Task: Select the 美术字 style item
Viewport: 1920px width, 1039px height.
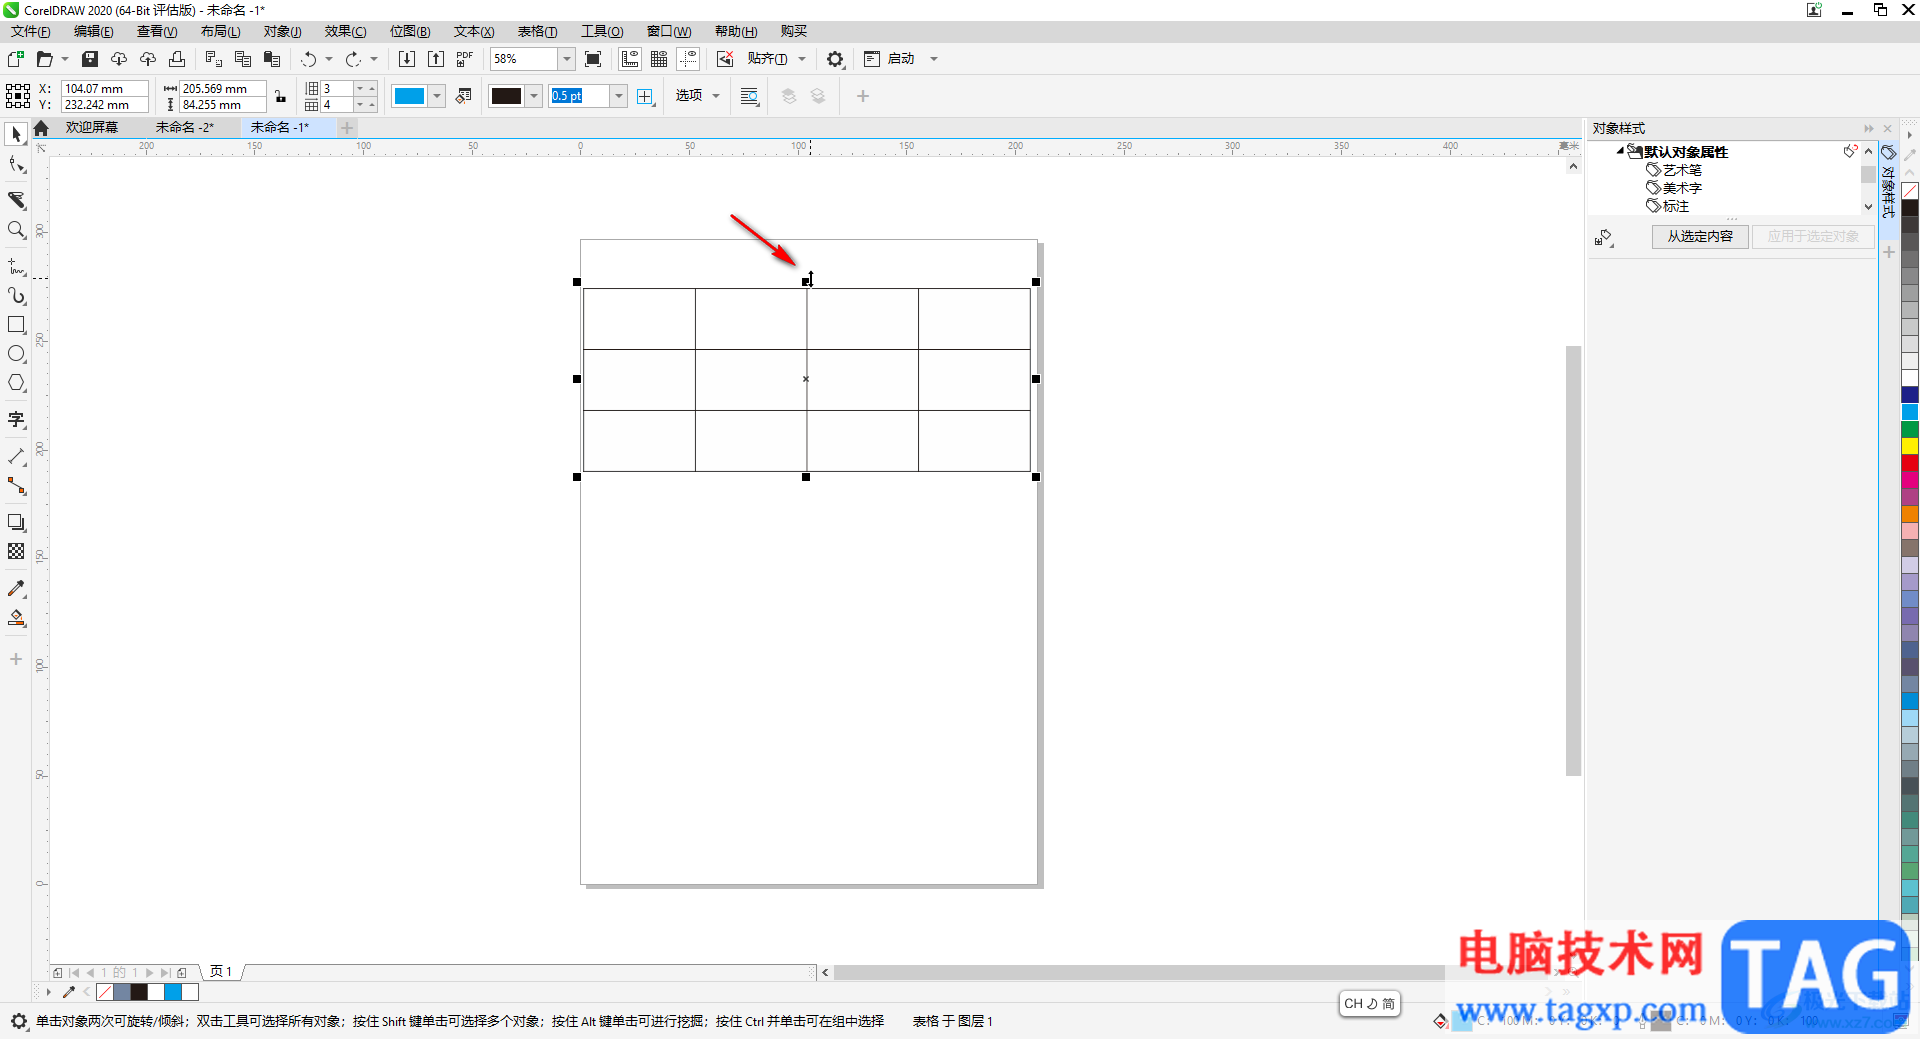Action: pos(1682,188)
